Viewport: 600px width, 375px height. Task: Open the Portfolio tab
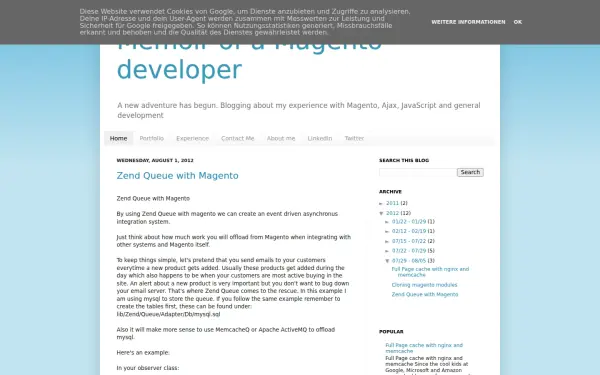pos(152,139)
